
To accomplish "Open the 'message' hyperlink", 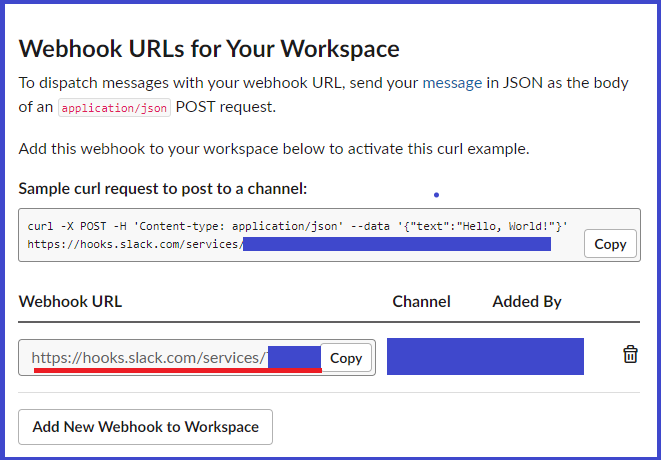I will coord(452,83).
